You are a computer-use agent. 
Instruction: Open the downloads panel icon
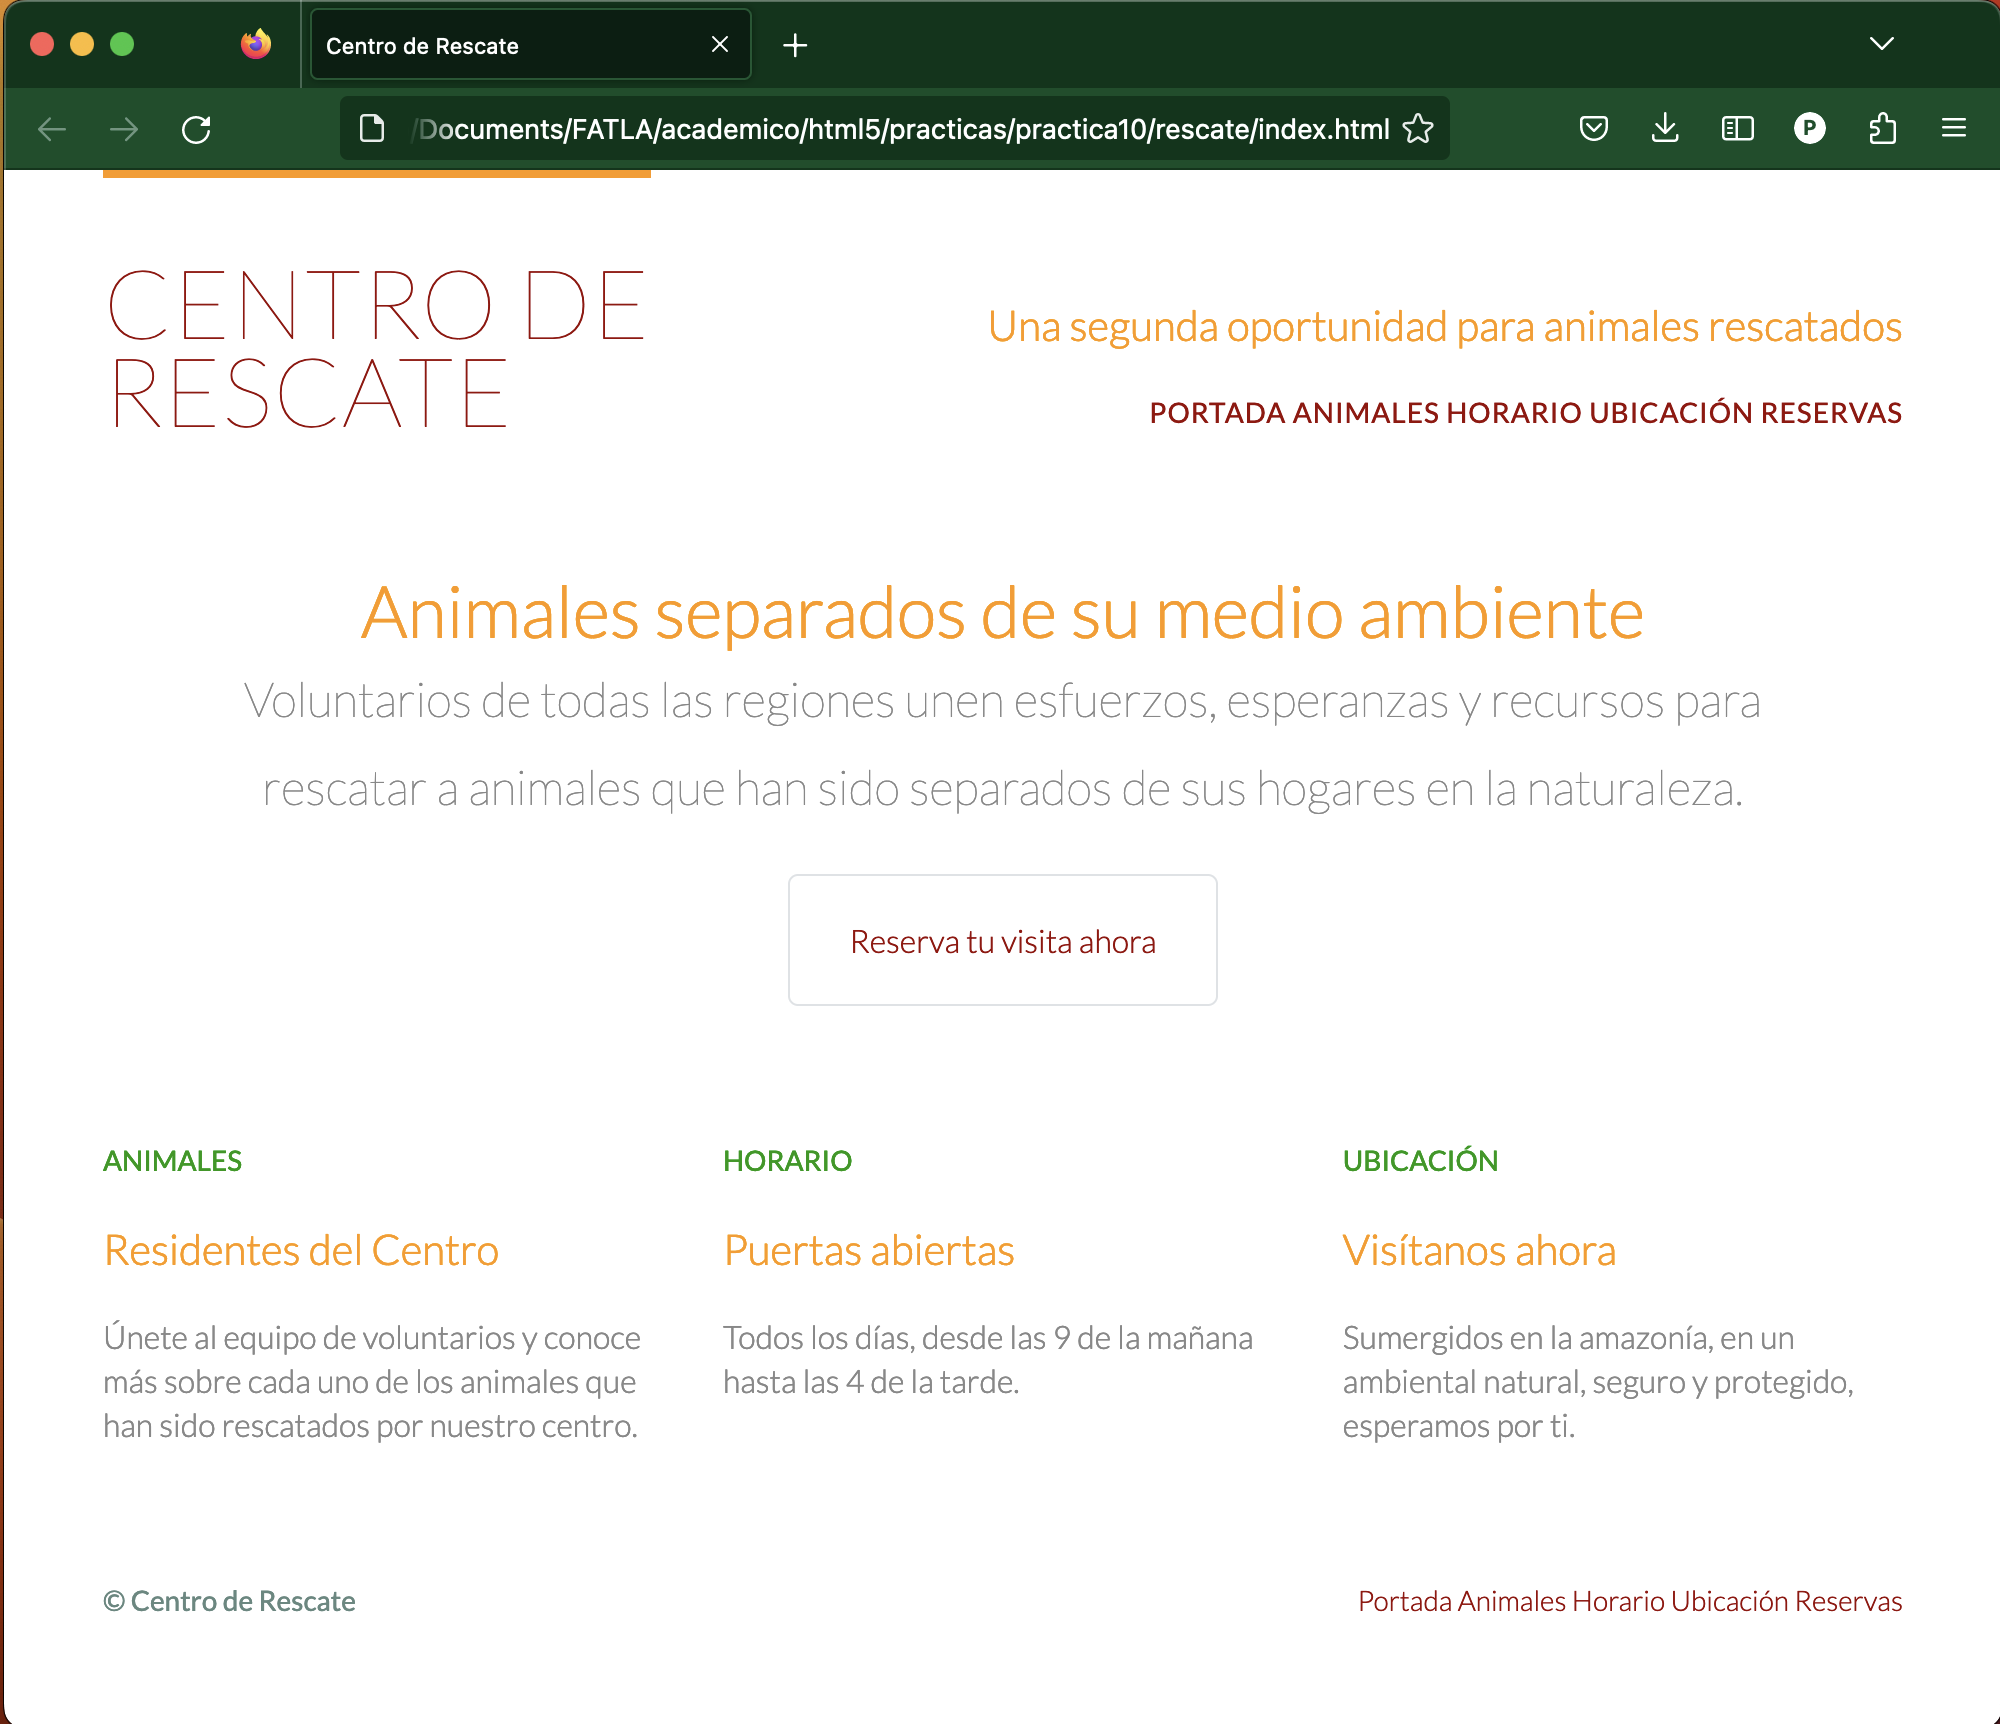(1665, 129)
